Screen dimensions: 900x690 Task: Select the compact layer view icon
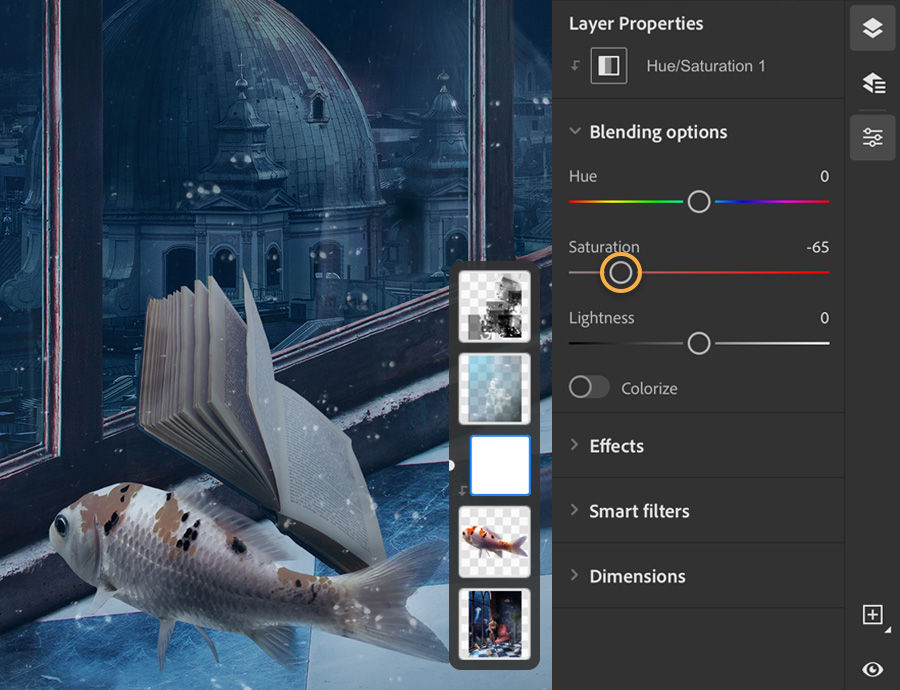871,83
